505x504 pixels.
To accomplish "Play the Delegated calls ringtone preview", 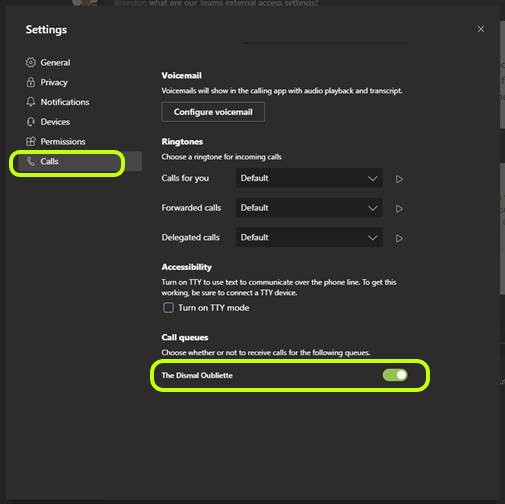I will click(x=399, y=238).
